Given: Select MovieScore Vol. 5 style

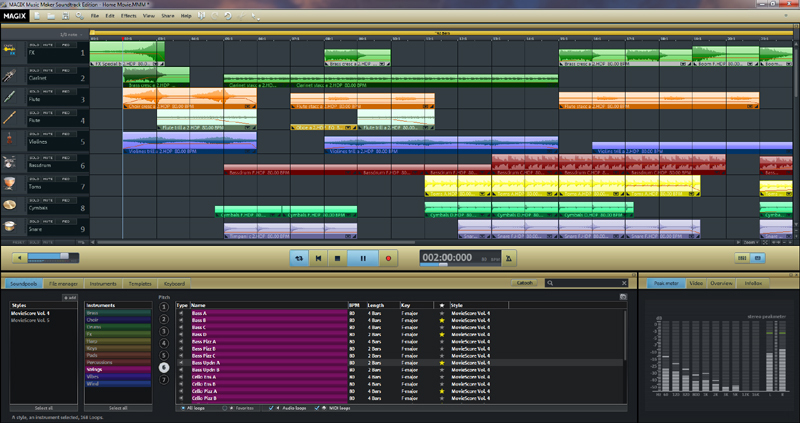Looking at the screenshot, I should click(x=31, y=320).
